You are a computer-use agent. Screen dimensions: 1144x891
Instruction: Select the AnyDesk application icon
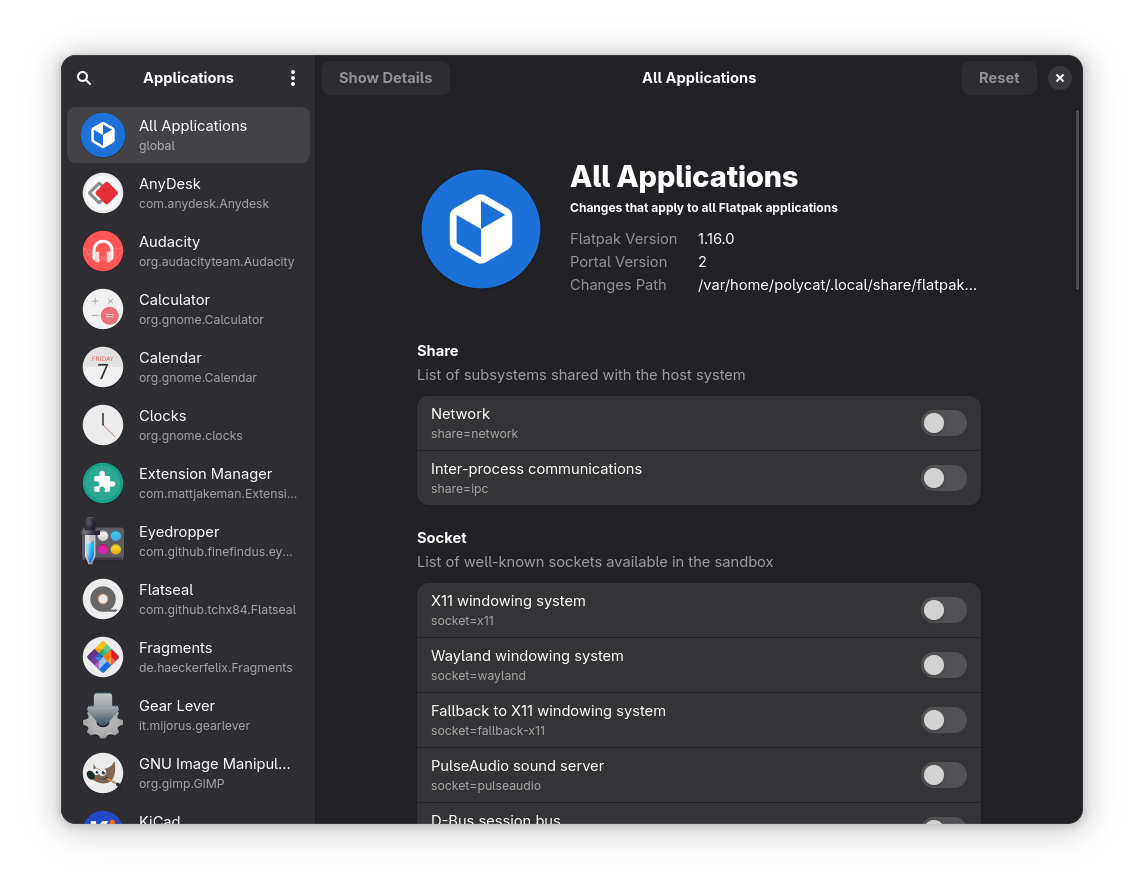103,193
